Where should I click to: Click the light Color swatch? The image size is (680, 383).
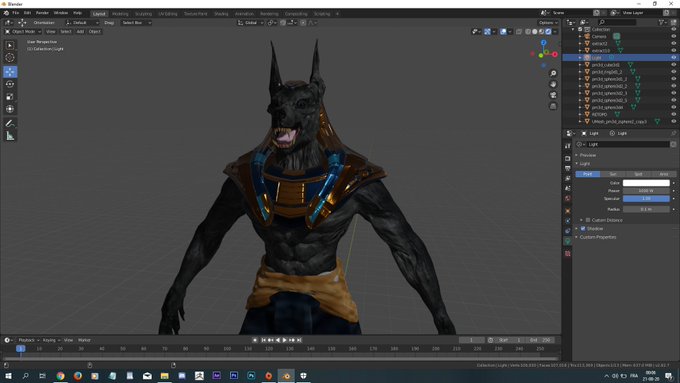[x=646, y=183]
